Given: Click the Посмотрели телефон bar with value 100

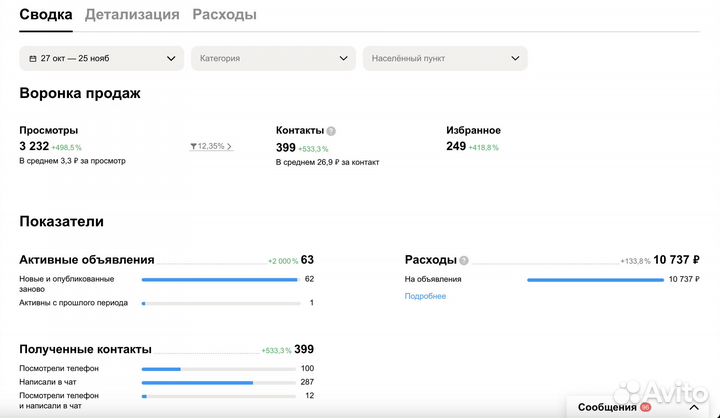Looking at the screenshot, I should point(219,369).
